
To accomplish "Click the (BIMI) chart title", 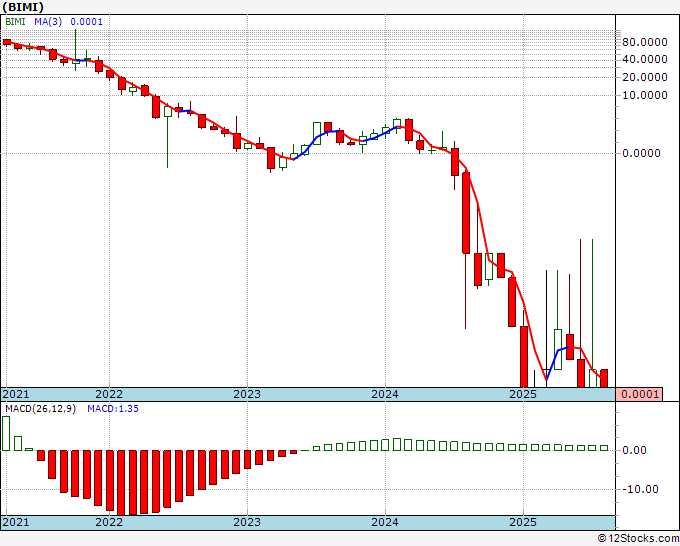I will pyautogui.click(x=23, y=7).
